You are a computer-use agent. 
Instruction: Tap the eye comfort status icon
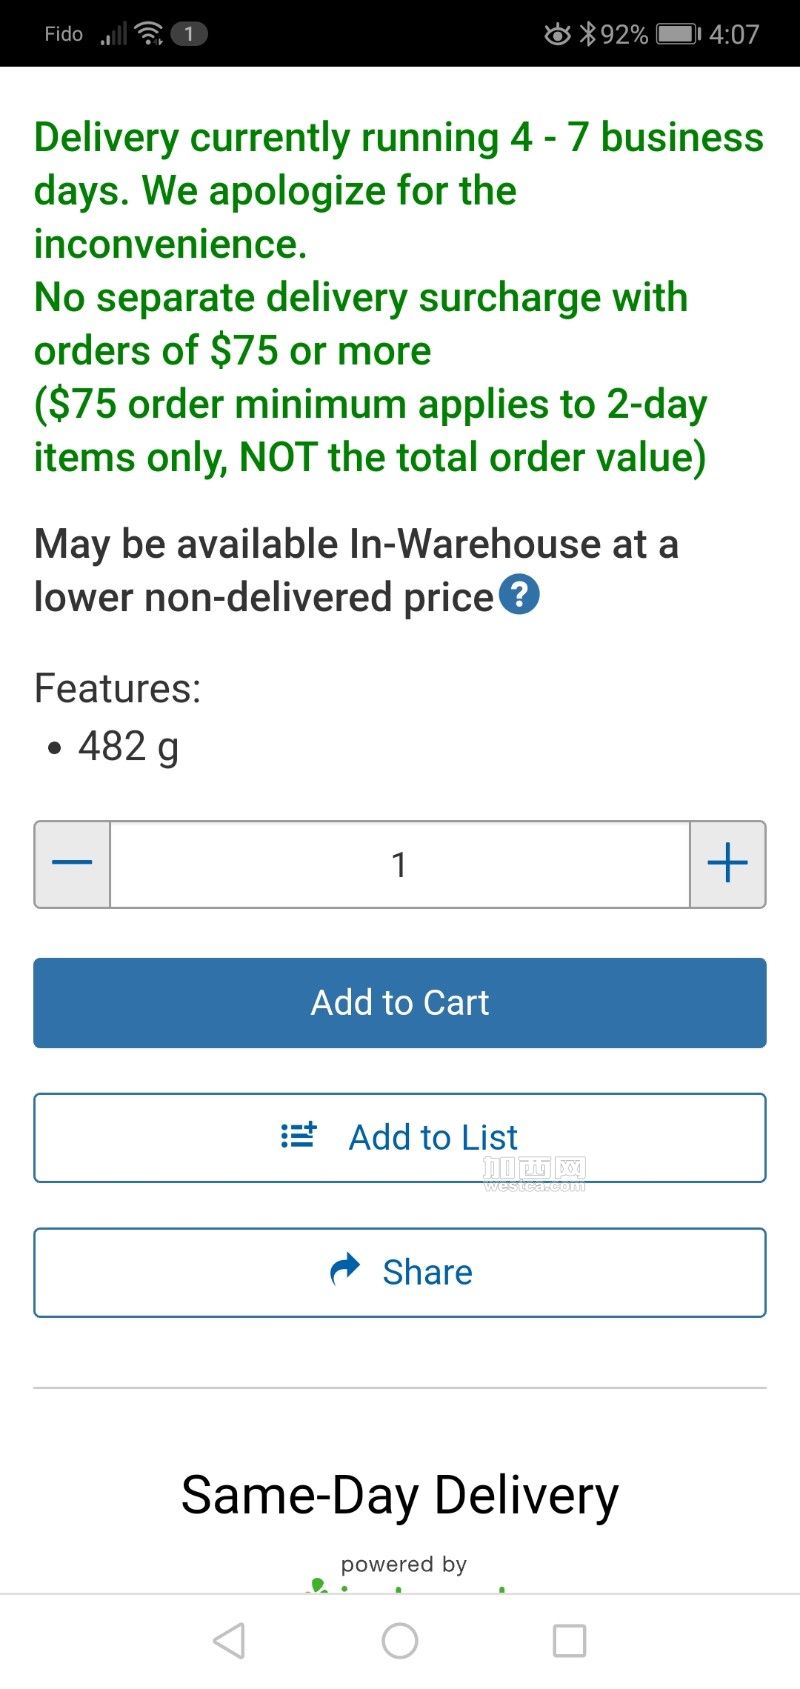point(557,35)
